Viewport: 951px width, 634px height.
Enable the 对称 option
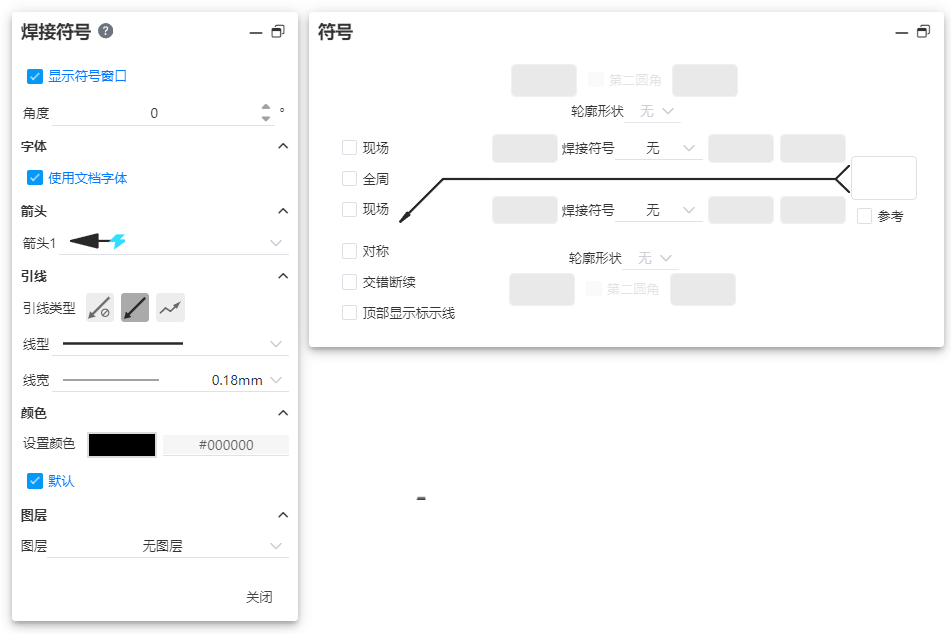click(x=349, y=251)
